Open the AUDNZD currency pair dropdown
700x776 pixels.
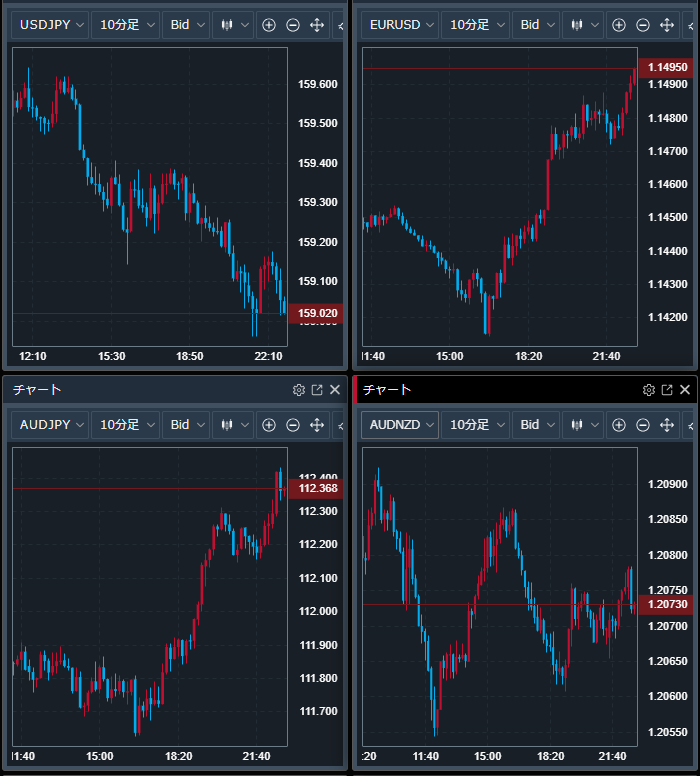click(x=400, y=425)
